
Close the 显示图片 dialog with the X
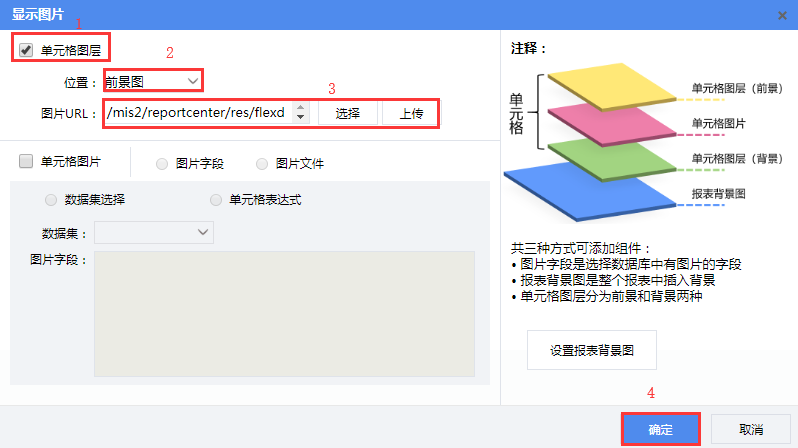pyautogui.click(x=781, y=14)
